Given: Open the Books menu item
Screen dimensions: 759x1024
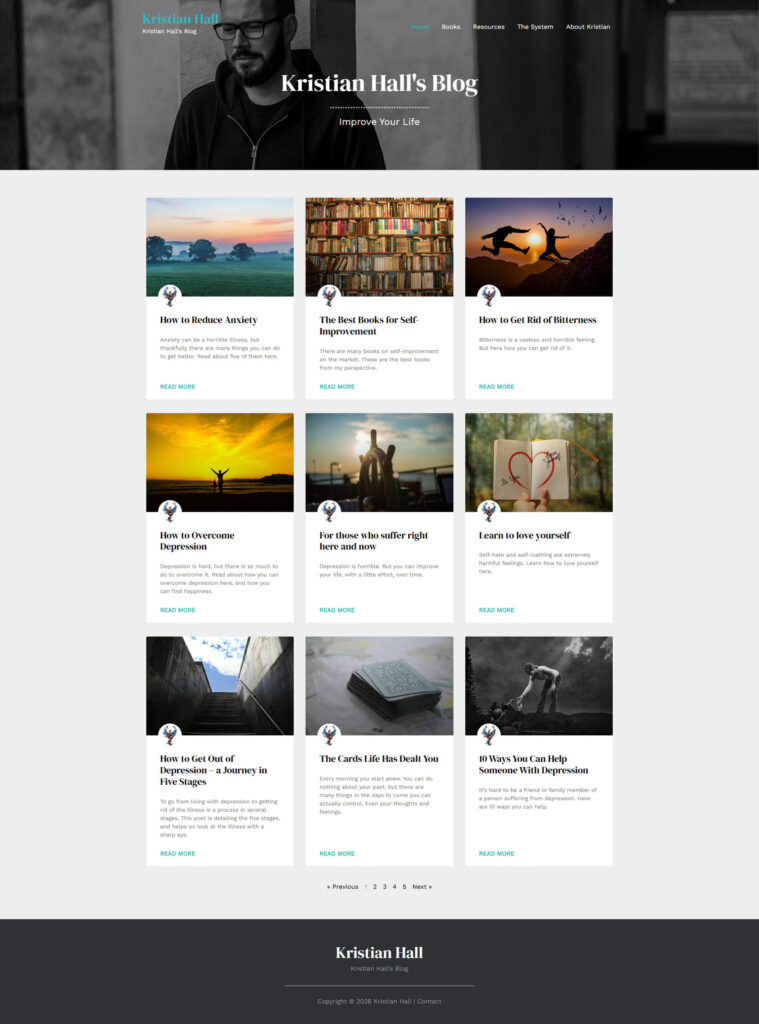Looking at the screenshot, I should tap(451, 27).
